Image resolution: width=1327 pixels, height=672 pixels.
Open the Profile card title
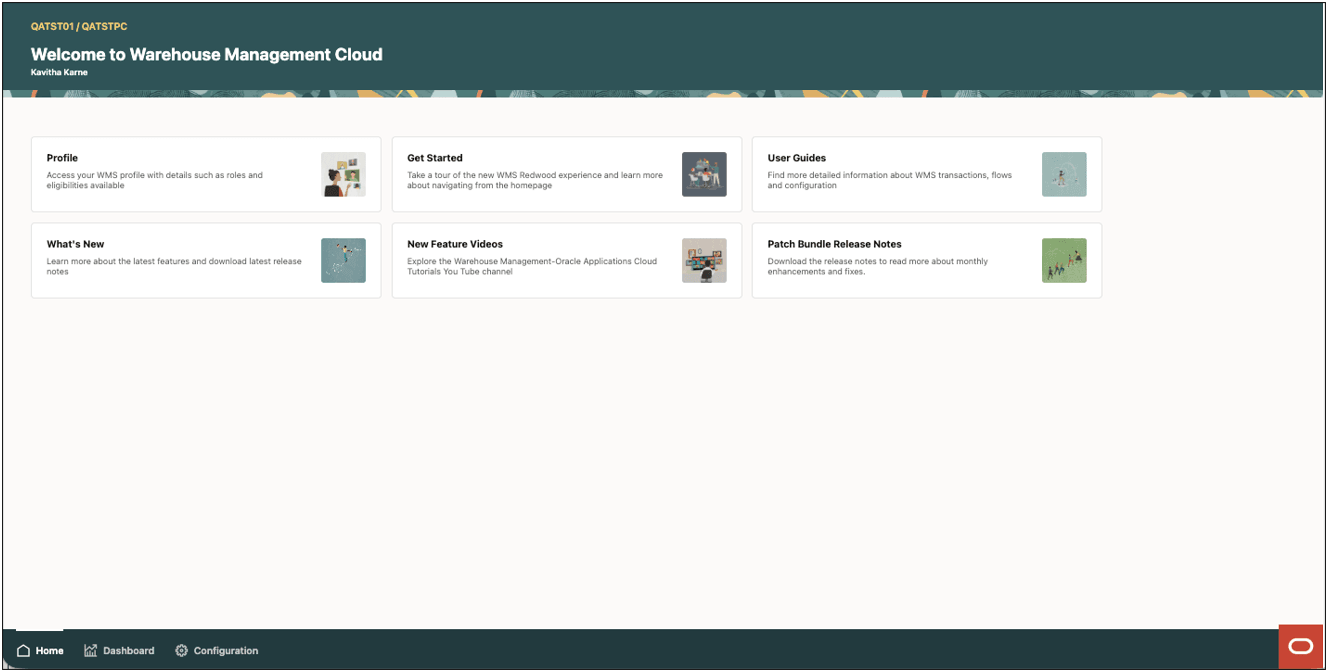coord(62,158)
